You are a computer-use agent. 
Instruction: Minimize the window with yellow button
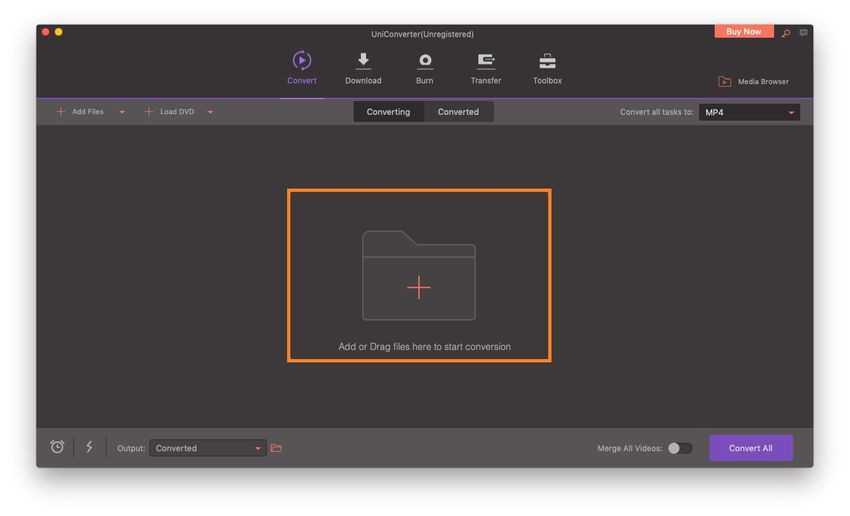pyautogui.click(x=59, y=32)
